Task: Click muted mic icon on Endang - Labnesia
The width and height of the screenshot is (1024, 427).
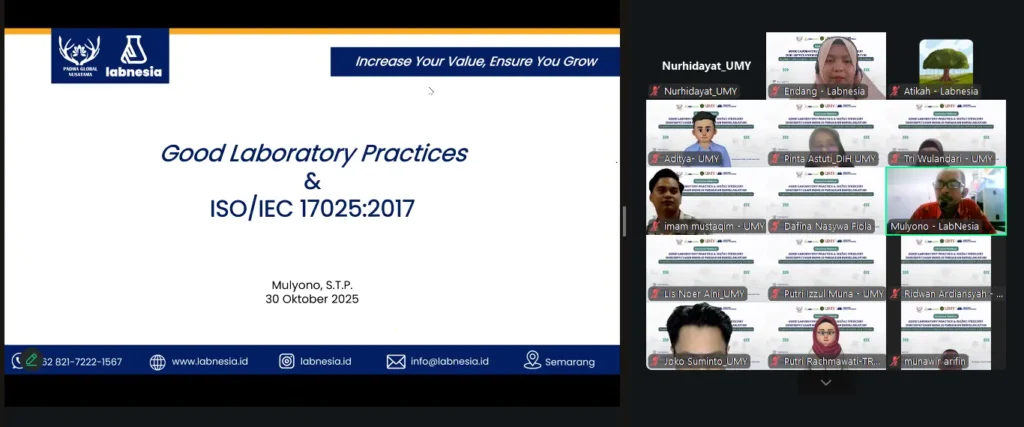Action: coord(774,91)
